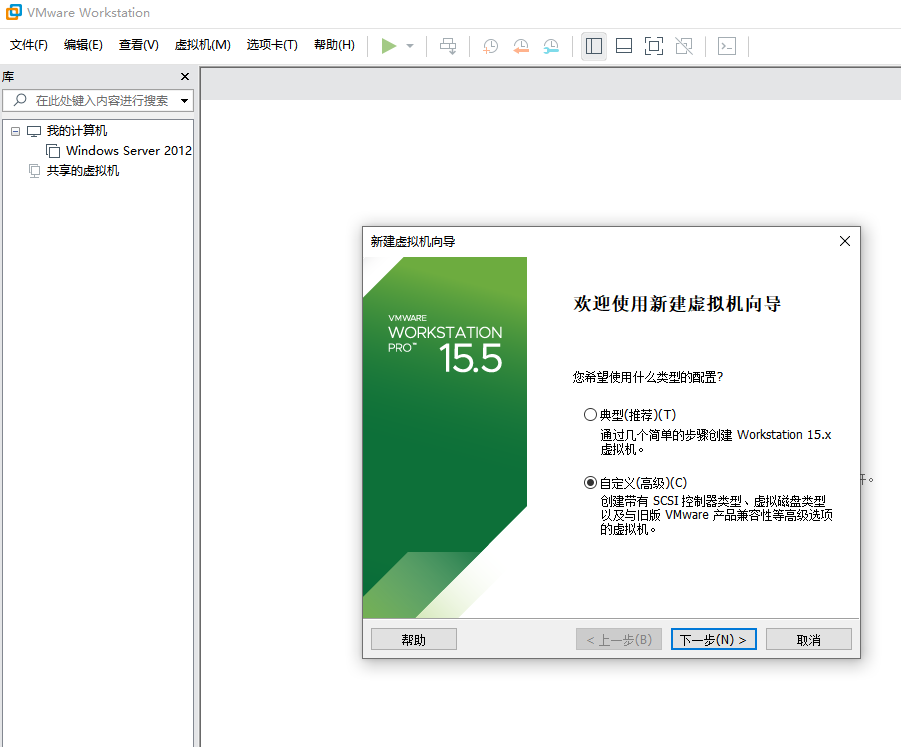The height and width of the screenshot is (747, 901).
Task: Toggle the thumbnail bar view icon
Action: (623, 46)
